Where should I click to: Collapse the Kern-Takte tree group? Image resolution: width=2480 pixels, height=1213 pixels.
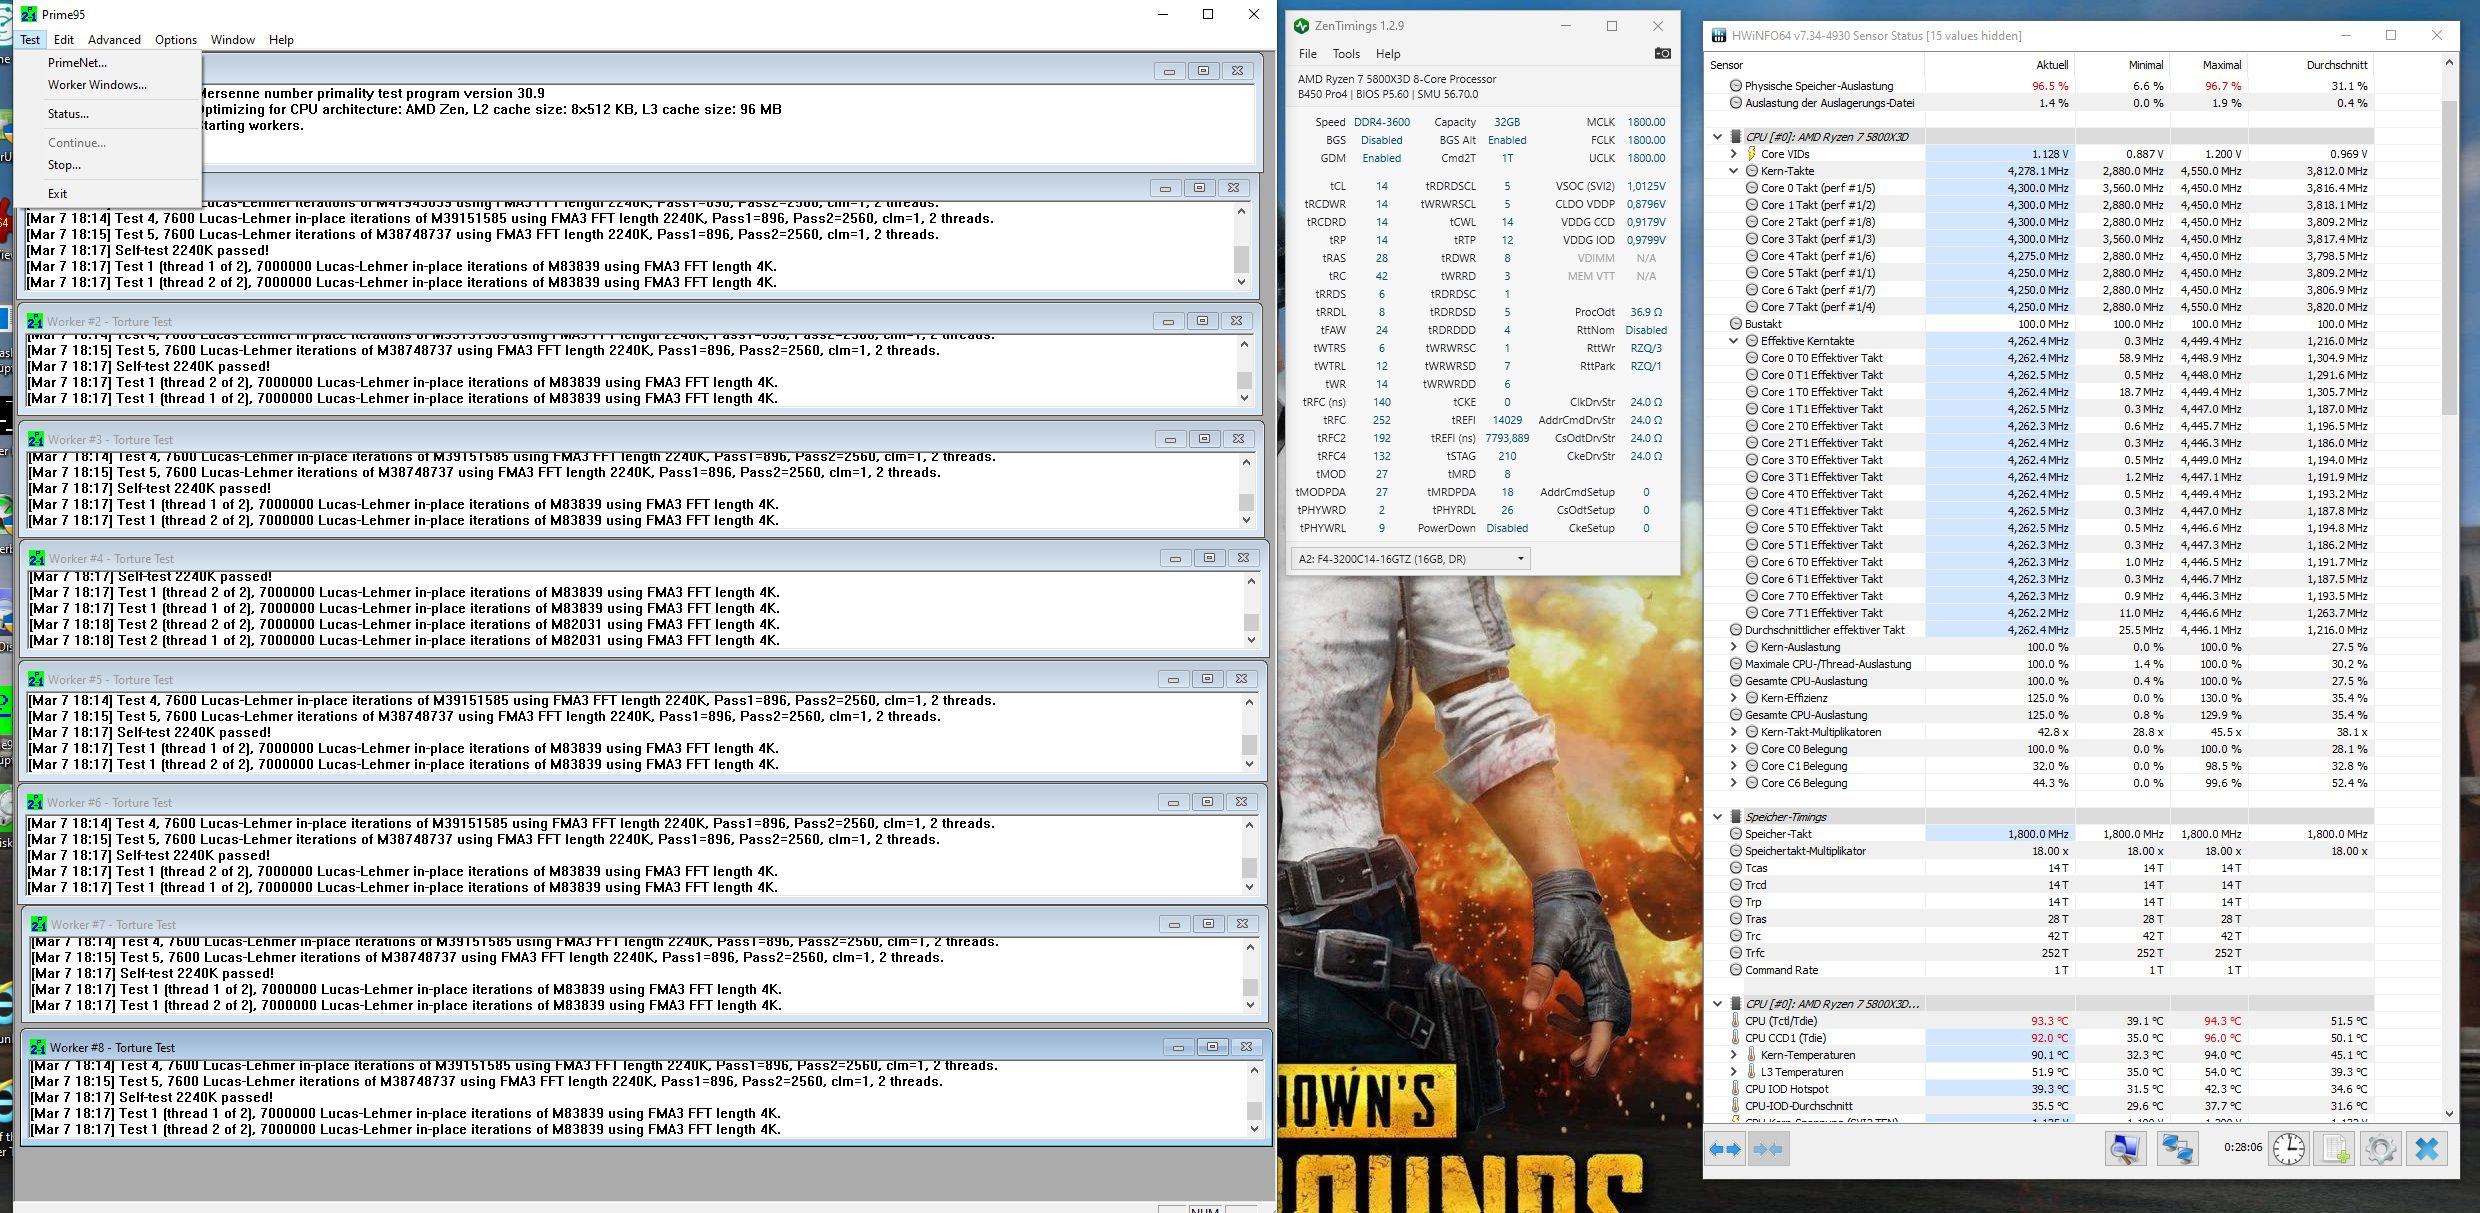click(x=1734, y=171)
